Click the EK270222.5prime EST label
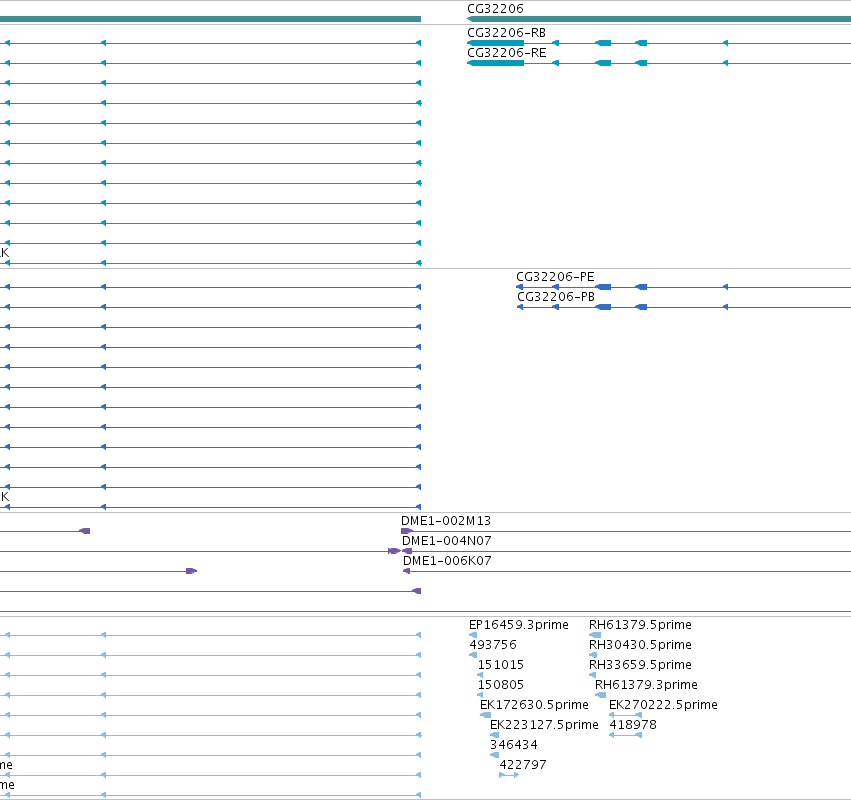851x800 pixels. point(663,705)
